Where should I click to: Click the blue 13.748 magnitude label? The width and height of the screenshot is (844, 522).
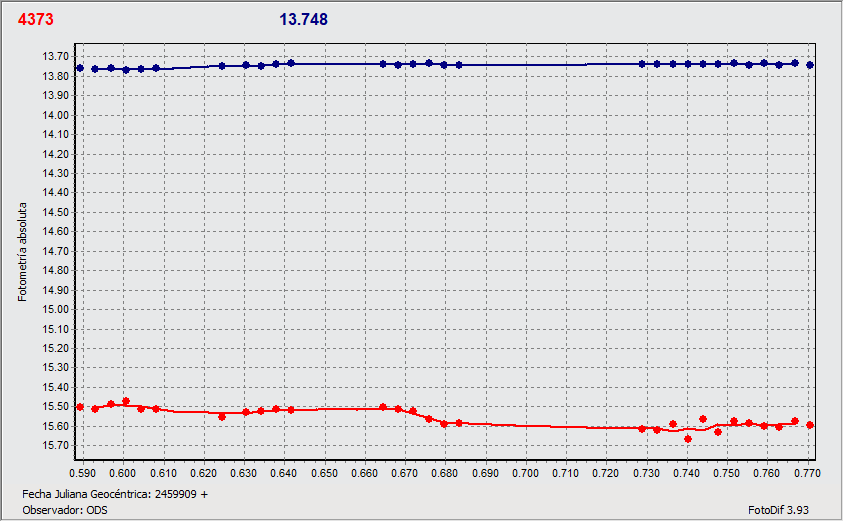click(x=303, y=19)
